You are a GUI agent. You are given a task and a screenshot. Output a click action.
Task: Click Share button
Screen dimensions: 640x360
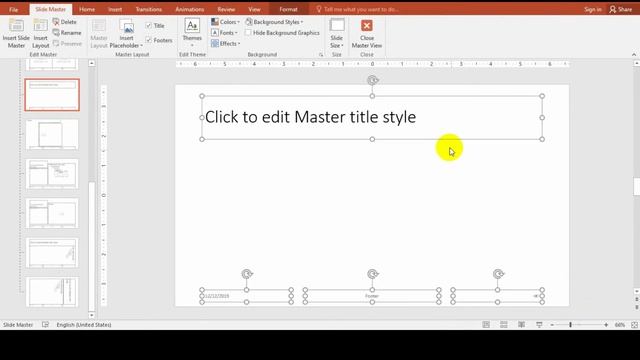click(x=621, y=9)
